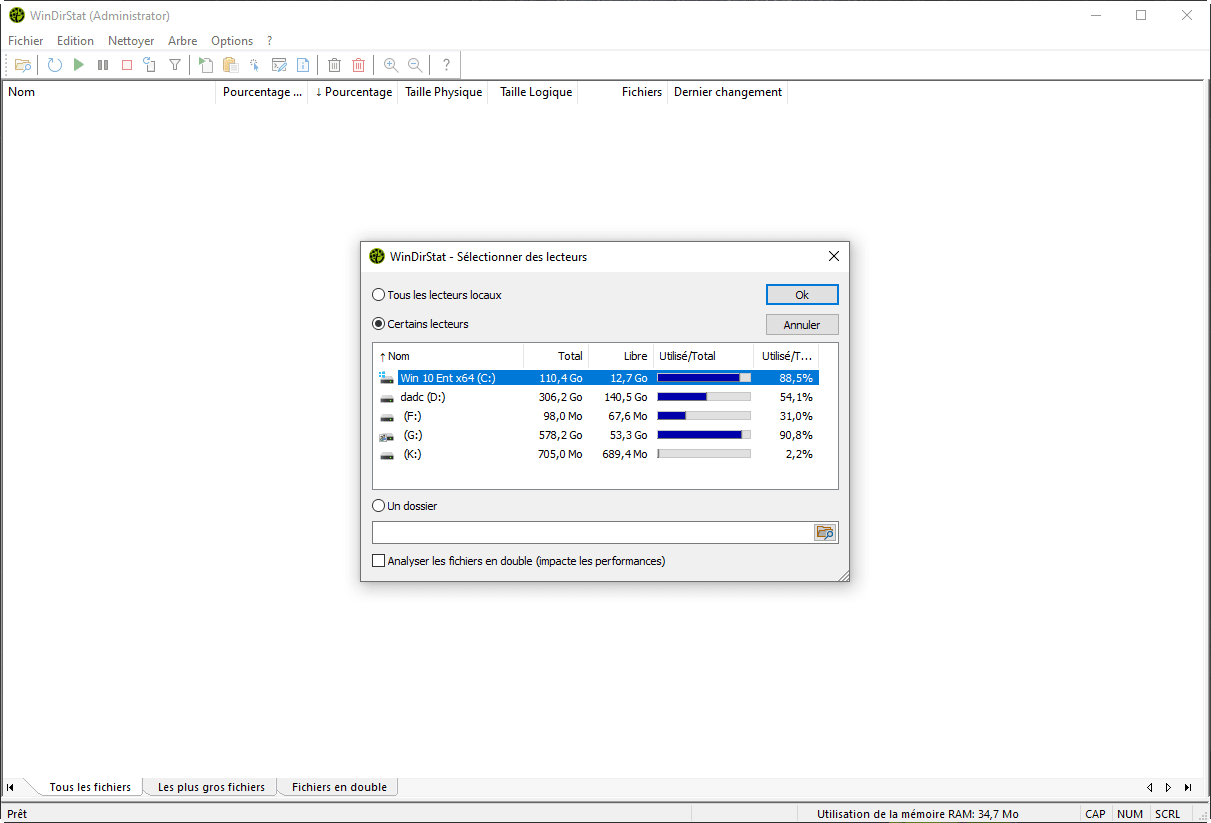The width and height of the screenshot is (1211, 823).
Task: Select the 'Certains lecteurs' radio button
Action: point(378,324)
